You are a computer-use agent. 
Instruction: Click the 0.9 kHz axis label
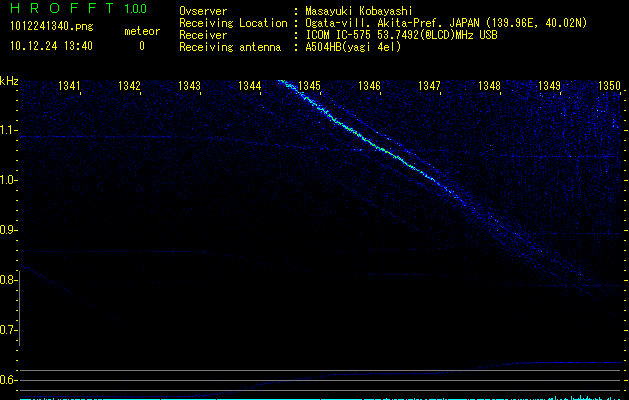9,230
